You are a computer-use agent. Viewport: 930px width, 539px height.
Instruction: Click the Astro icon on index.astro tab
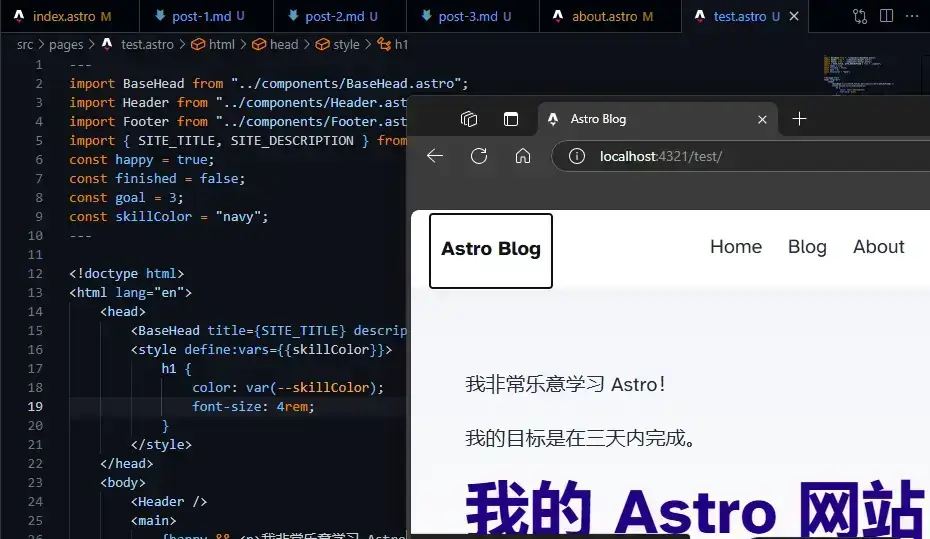19,16
